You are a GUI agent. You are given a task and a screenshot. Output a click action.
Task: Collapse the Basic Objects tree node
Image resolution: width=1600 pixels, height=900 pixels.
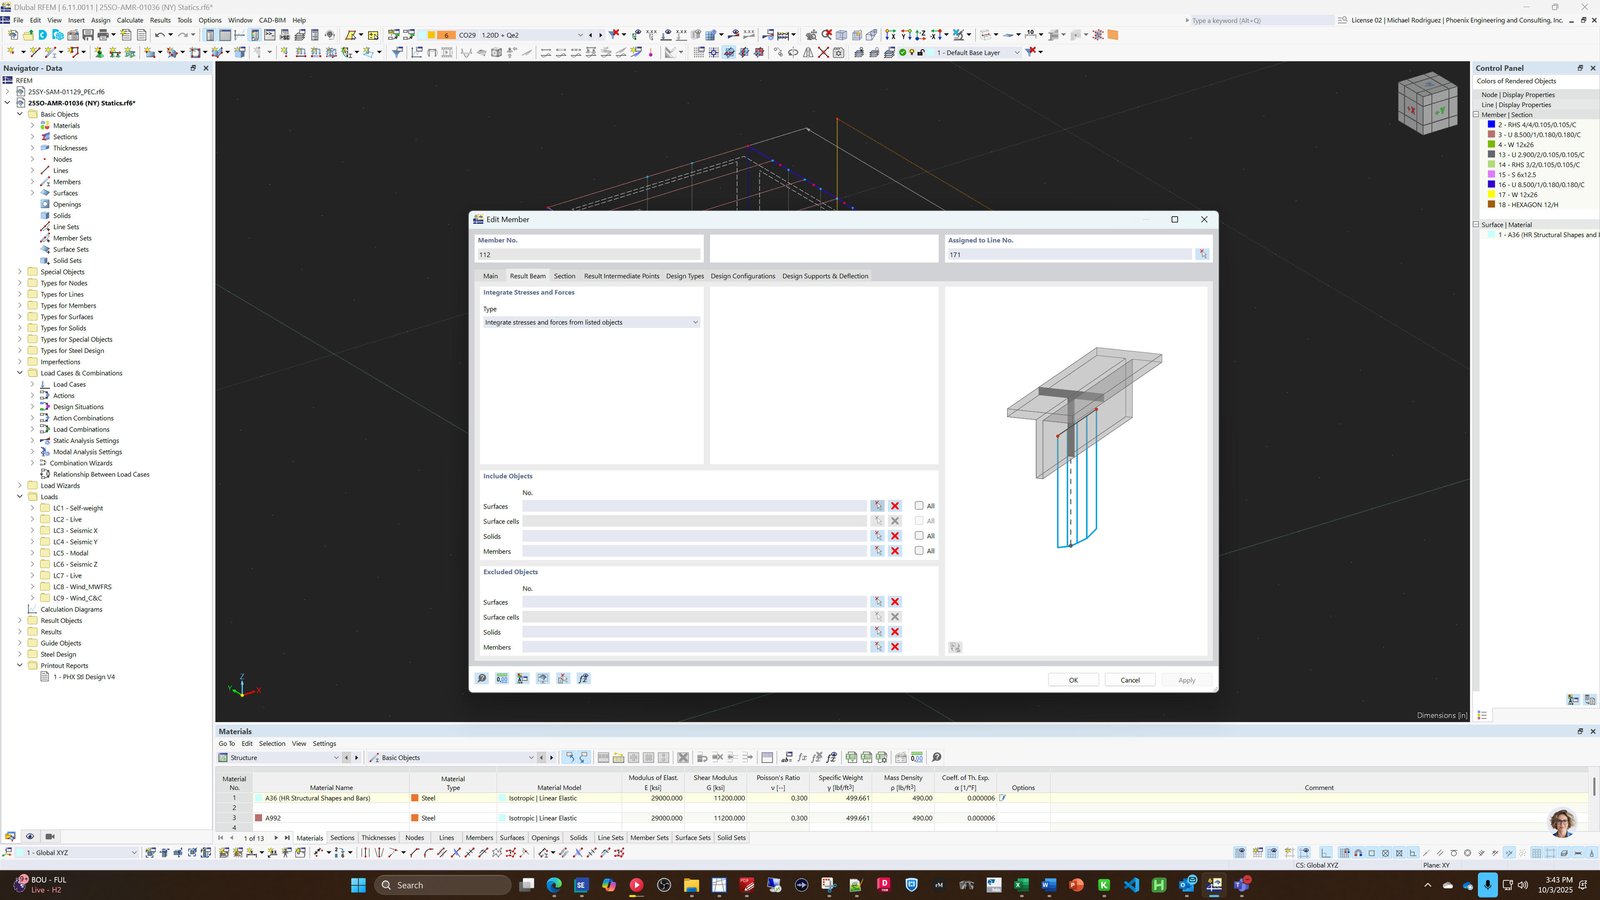[x=19, y=114]
